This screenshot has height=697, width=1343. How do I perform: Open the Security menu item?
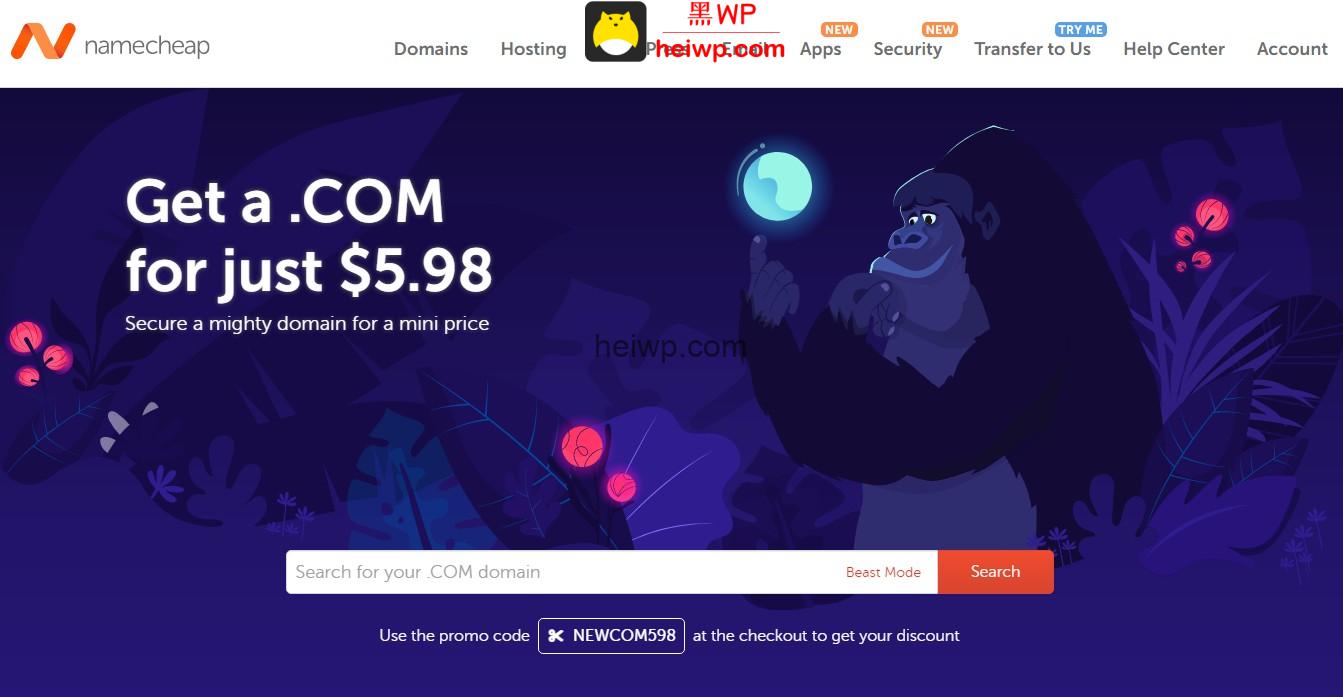(907, 49)
